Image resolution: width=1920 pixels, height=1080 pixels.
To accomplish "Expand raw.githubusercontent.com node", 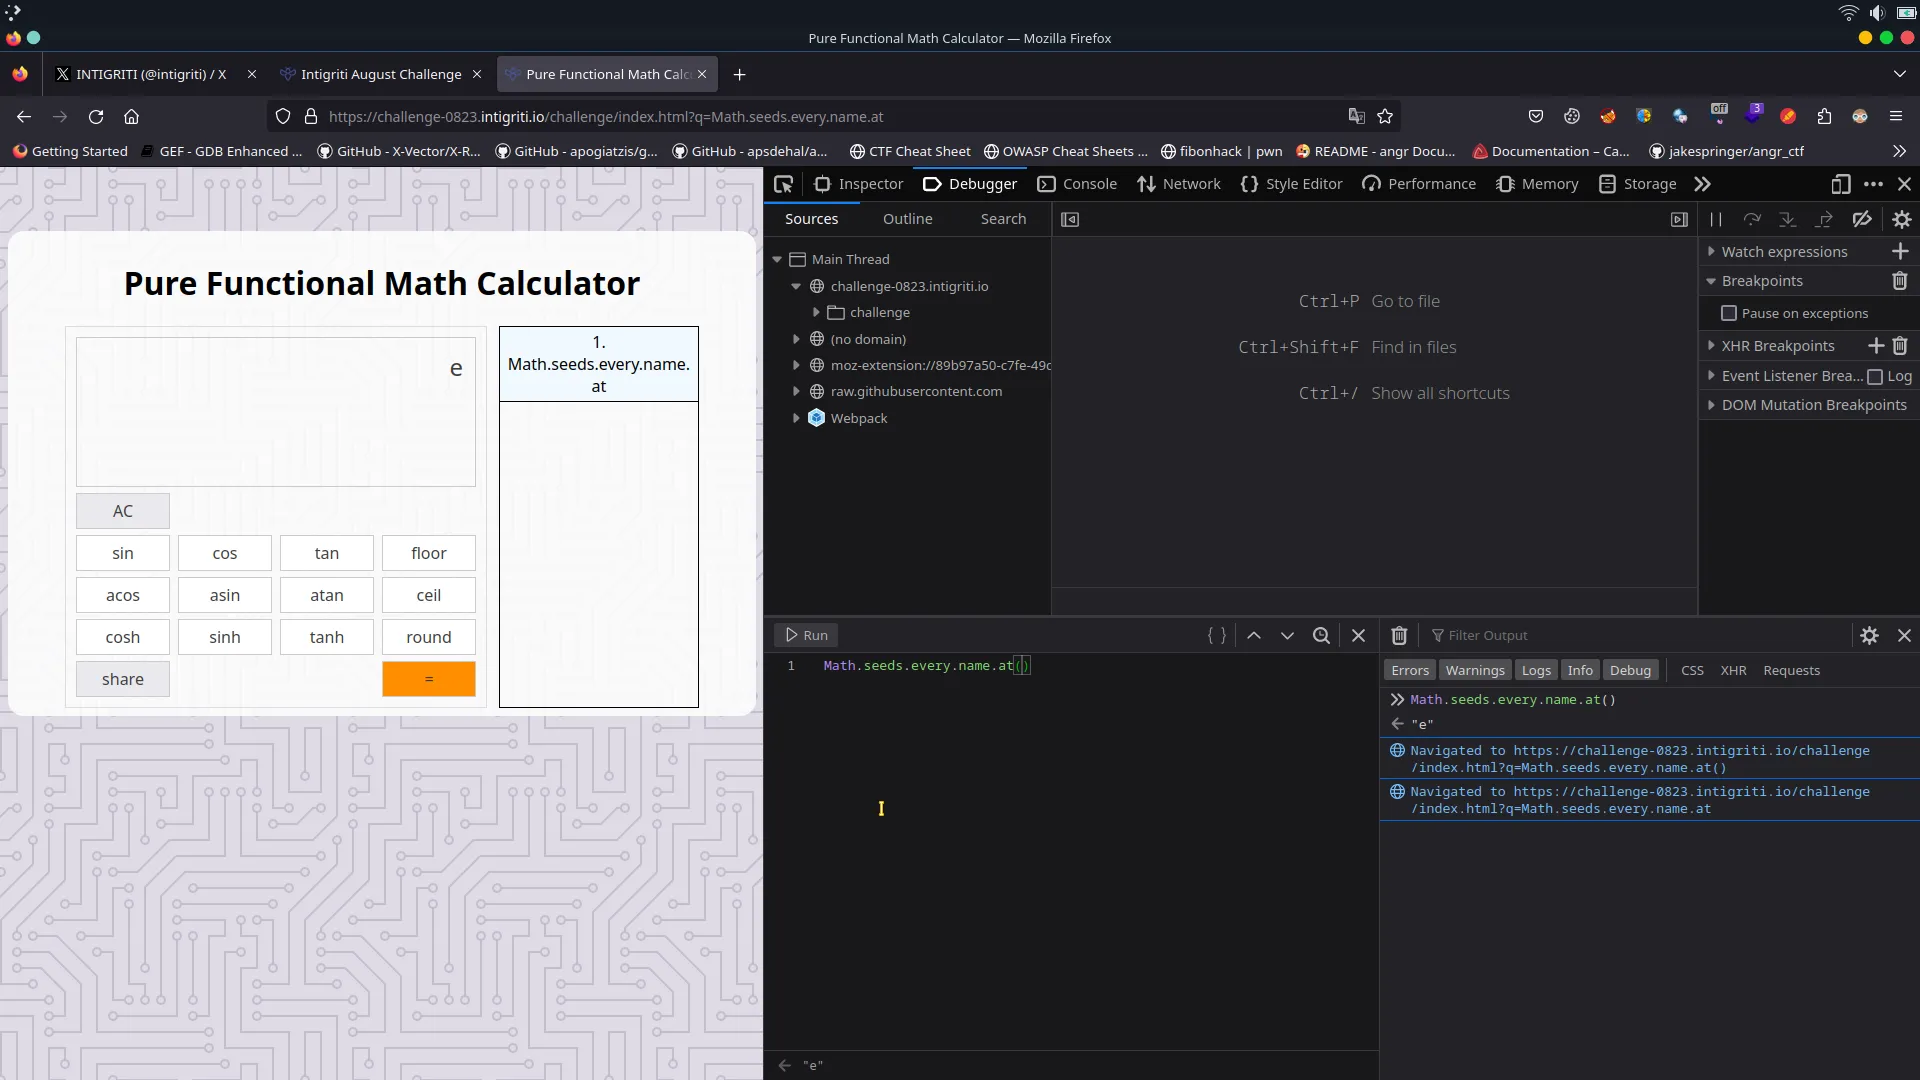I will coord(796,391).
